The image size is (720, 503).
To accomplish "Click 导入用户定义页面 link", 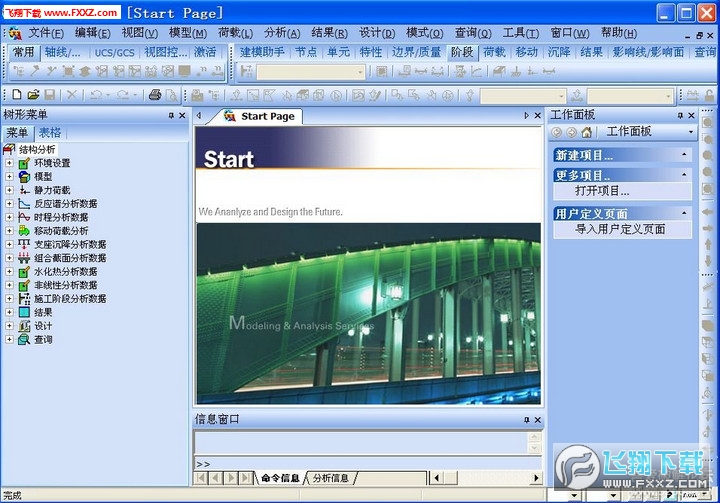I will pyautogui.click(x=620, y=229).
